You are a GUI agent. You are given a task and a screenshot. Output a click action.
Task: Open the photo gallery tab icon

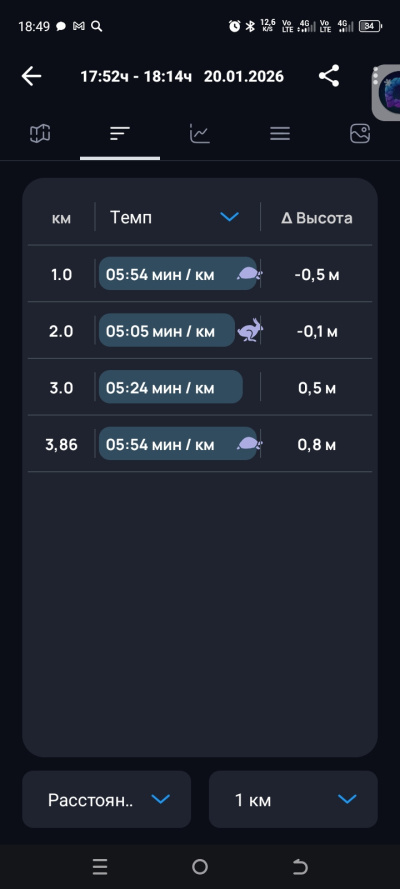coord(360,134)
